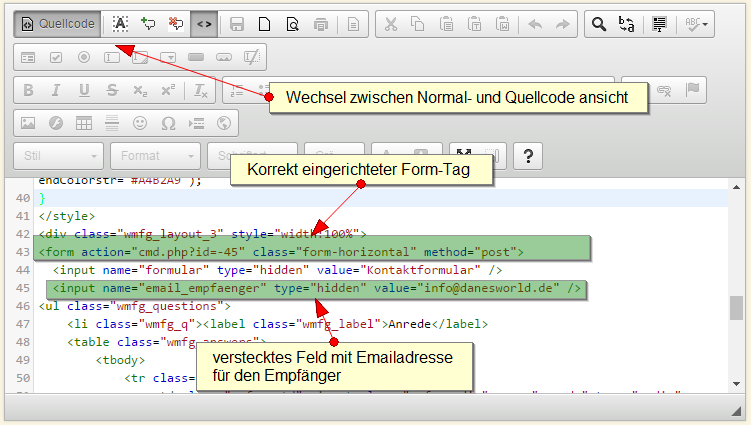Toggle Italic formatting

tap(56, 90)
